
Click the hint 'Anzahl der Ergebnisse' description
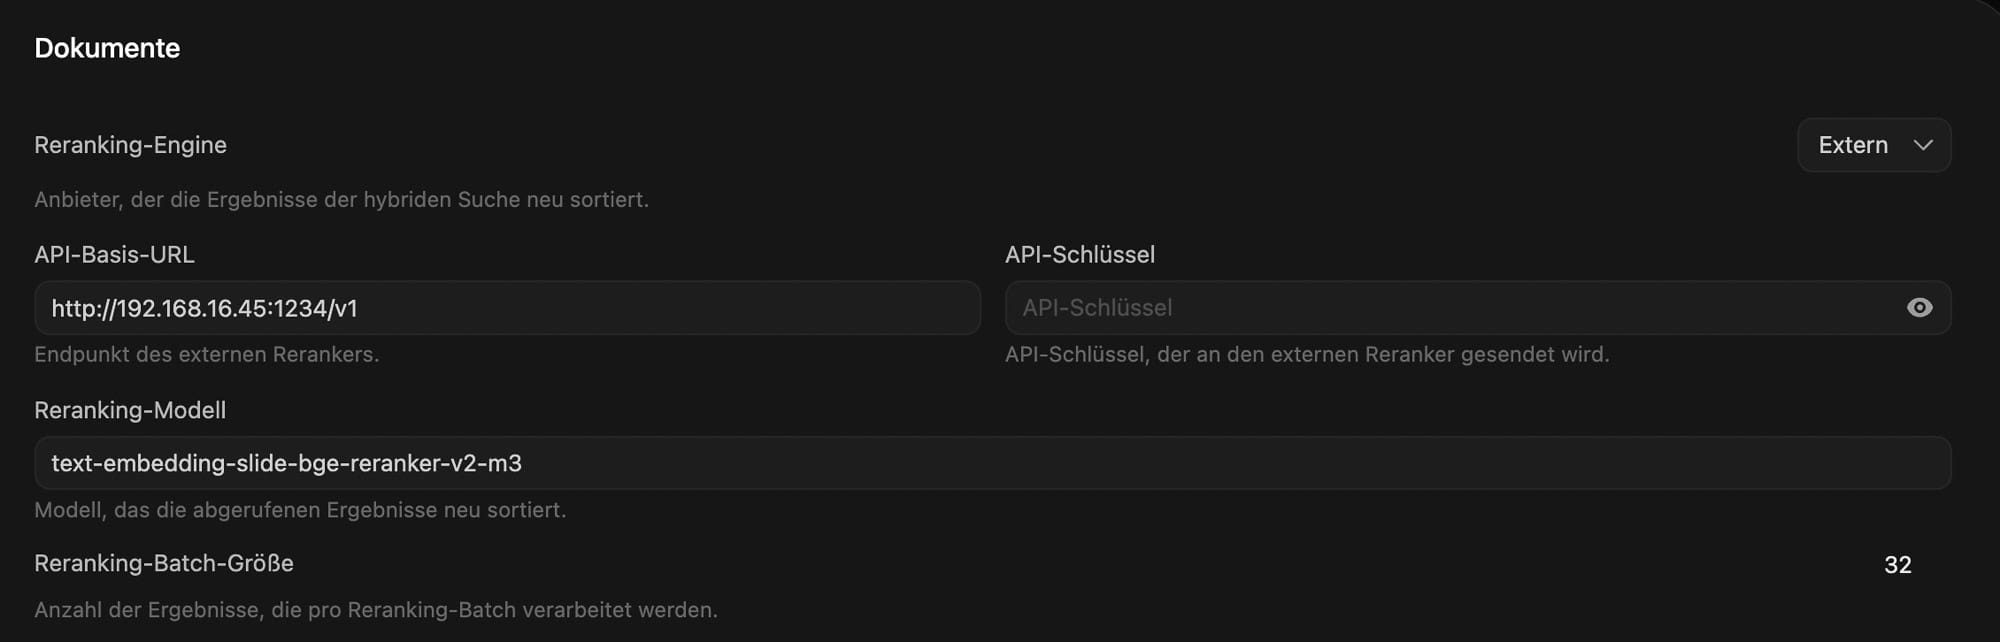tap(376, 610)
